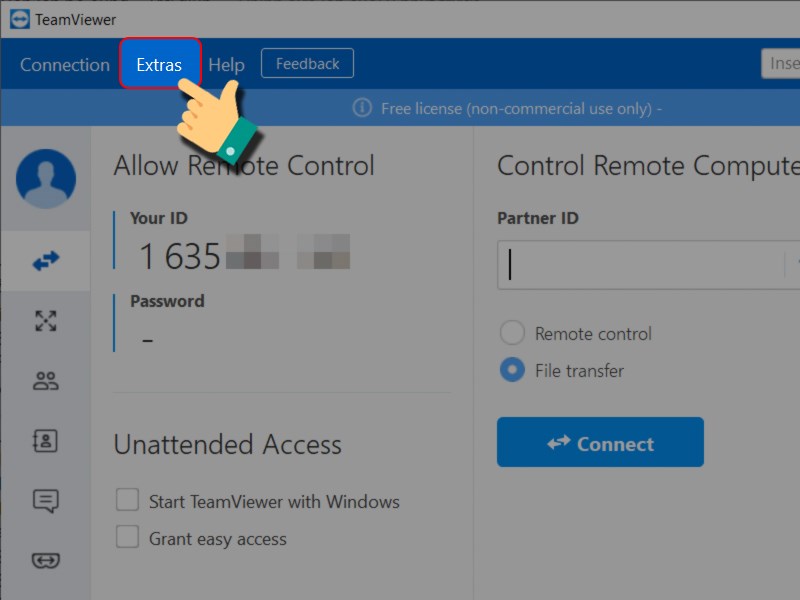Open the Extras menu

pyautogui.click(x=160, y=64)
